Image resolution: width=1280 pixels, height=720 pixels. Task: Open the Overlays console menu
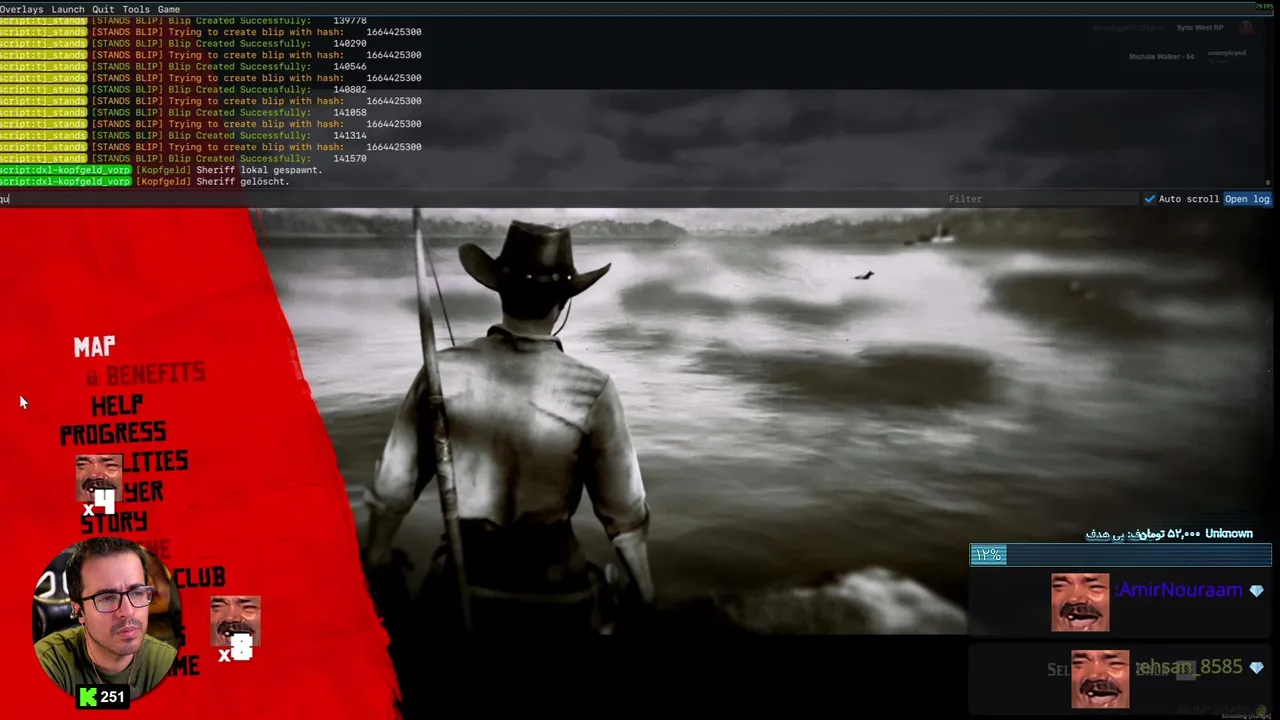pos(21,9)
